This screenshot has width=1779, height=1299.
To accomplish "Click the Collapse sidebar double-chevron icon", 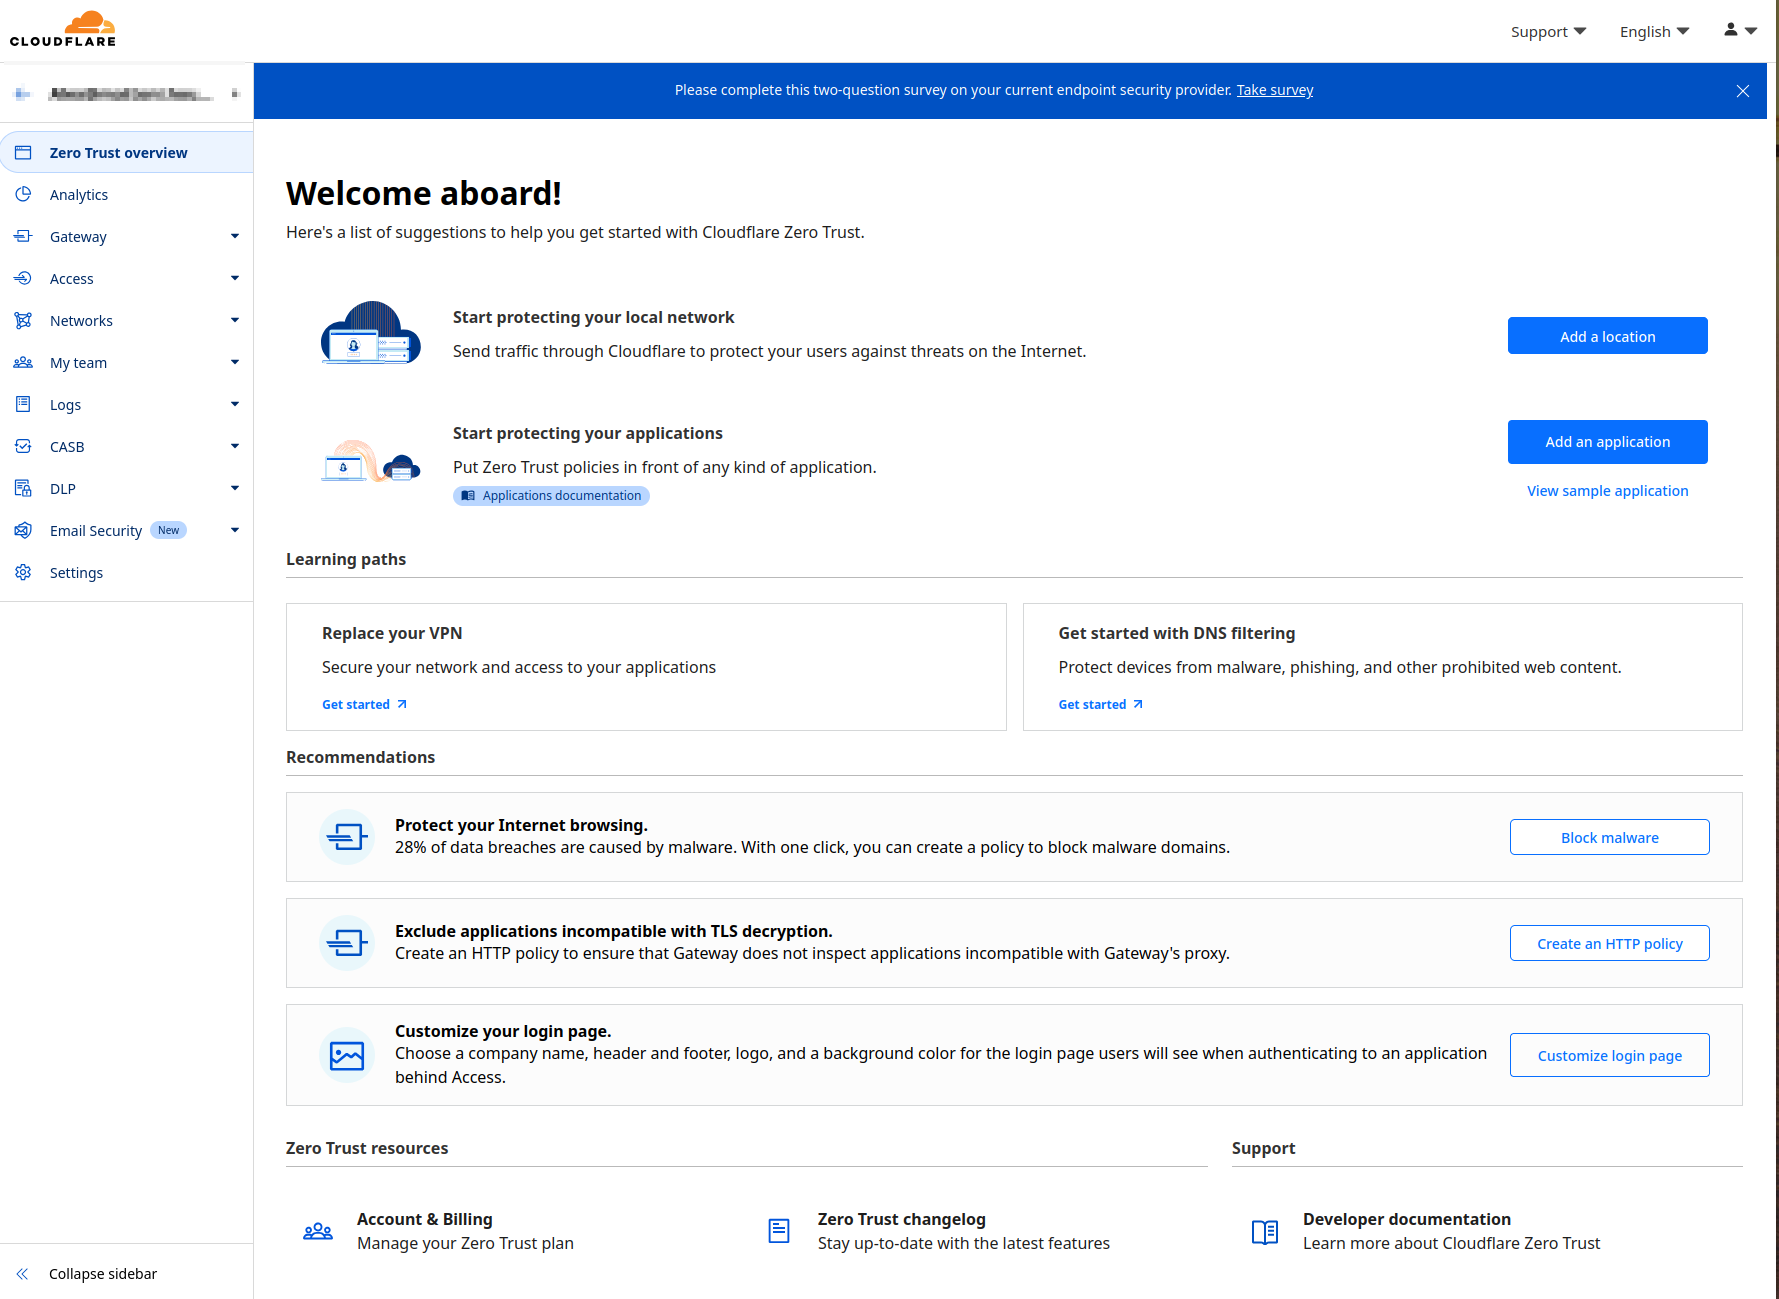I will 22,1274.
